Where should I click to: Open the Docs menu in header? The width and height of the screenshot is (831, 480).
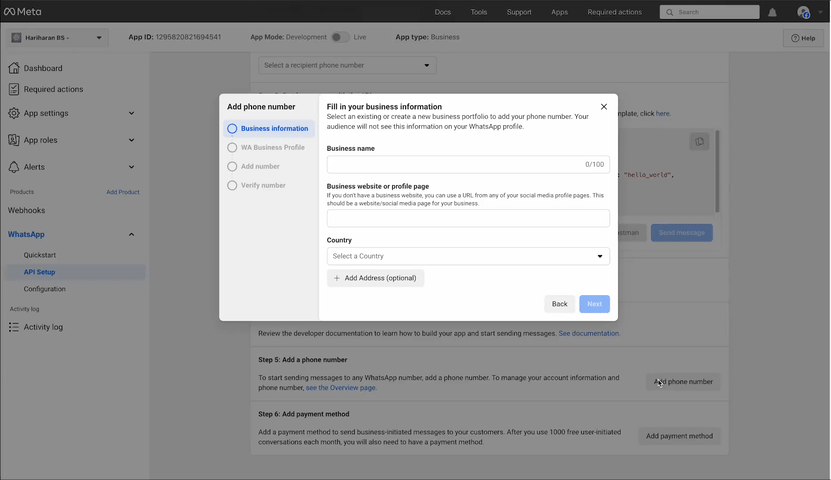coord(443,12)
